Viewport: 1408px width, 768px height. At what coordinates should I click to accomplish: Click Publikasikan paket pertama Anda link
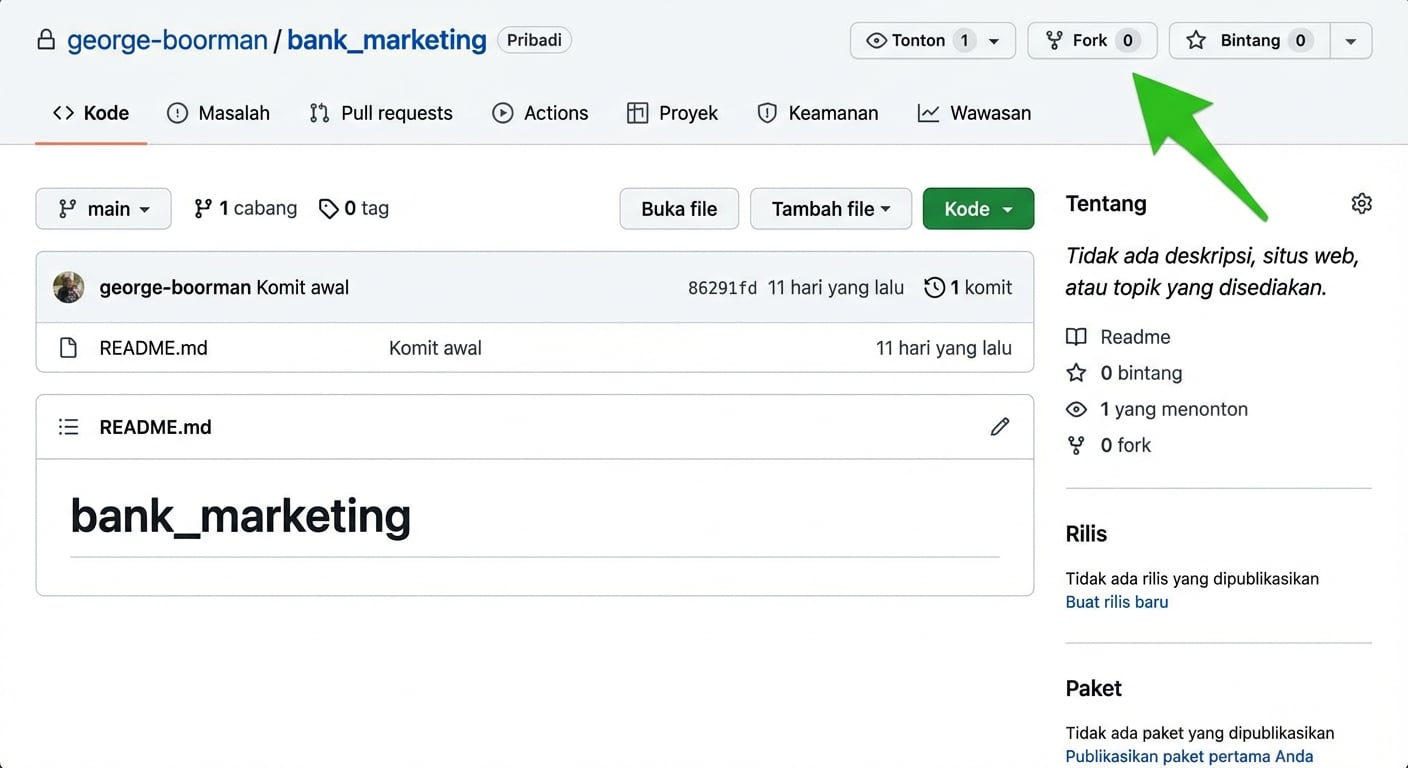1189,756
